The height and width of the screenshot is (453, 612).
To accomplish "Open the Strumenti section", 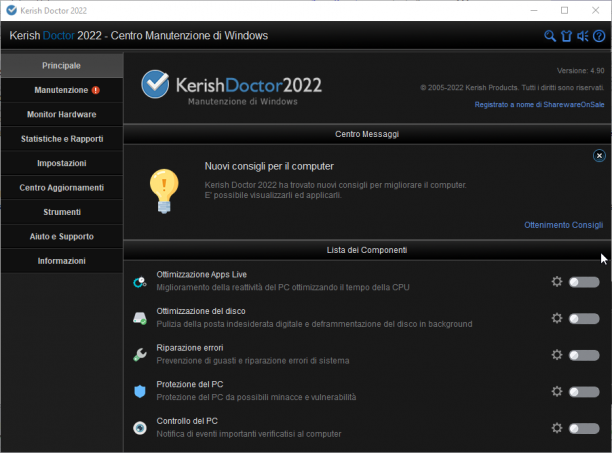I will point(62,212).
